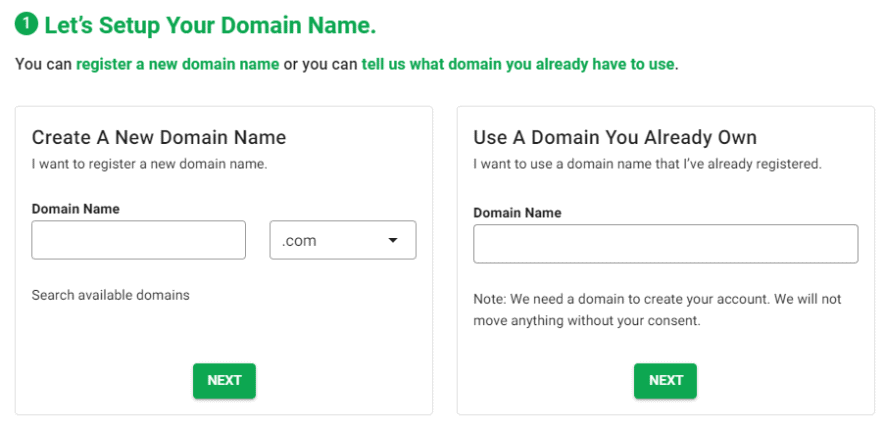Click the dropdown arrow beside .com
884x428 pixels.
pos(393,240)
